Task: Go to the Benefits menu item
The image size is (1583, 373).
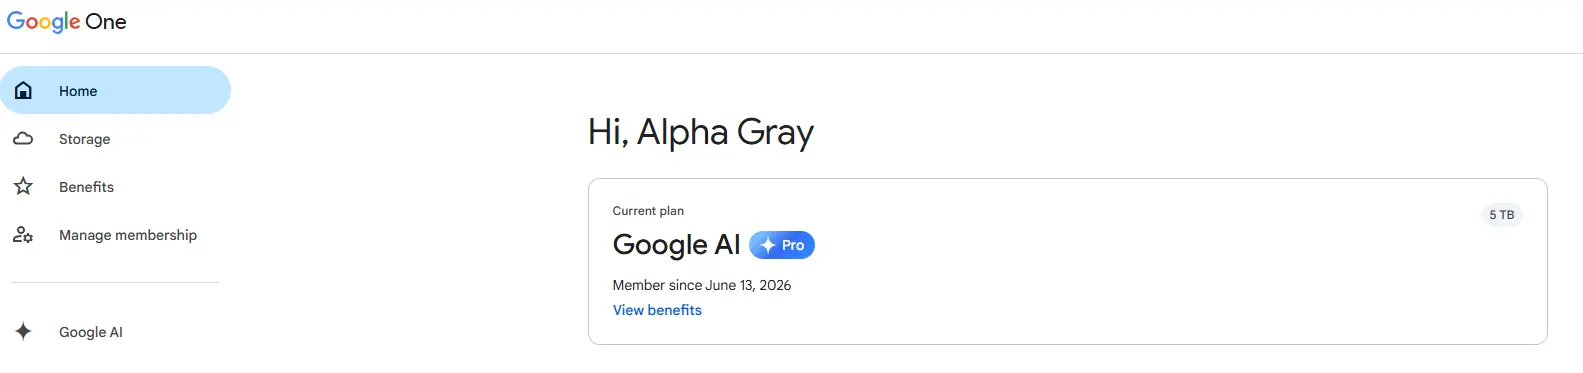Action: 115,187
